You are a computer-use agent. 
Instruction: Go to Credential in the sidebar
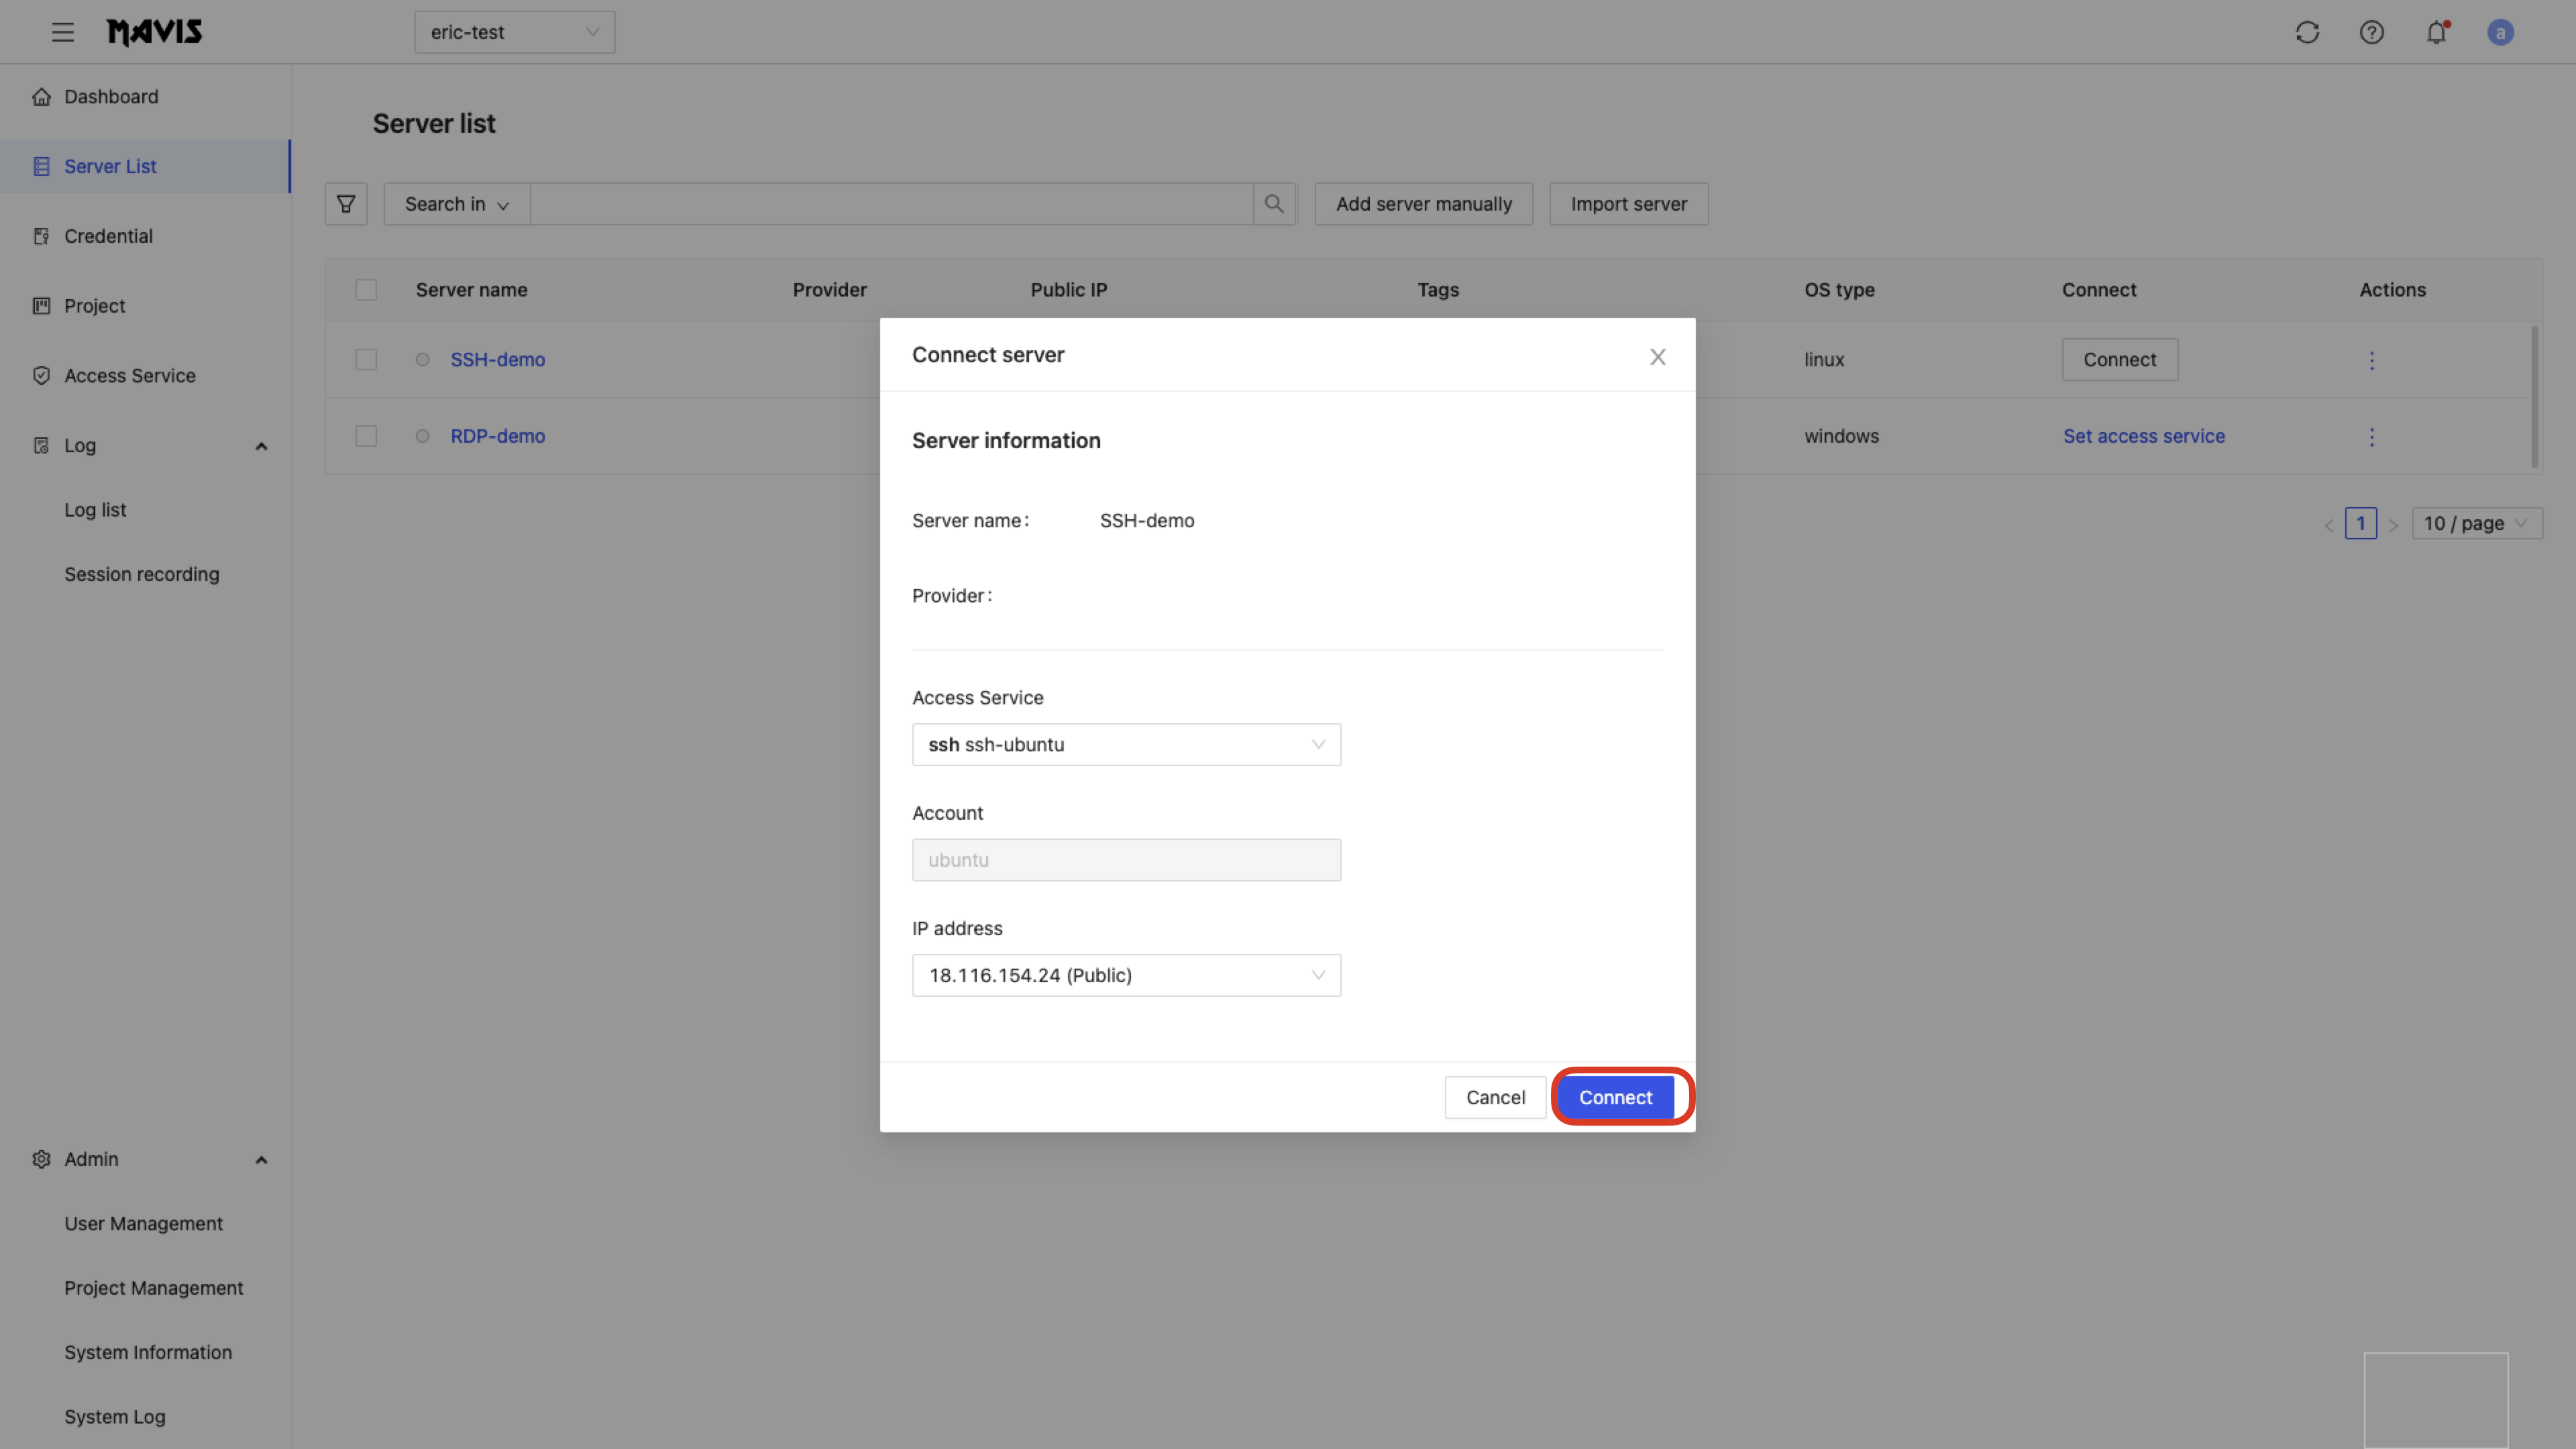tap(108, 236)
